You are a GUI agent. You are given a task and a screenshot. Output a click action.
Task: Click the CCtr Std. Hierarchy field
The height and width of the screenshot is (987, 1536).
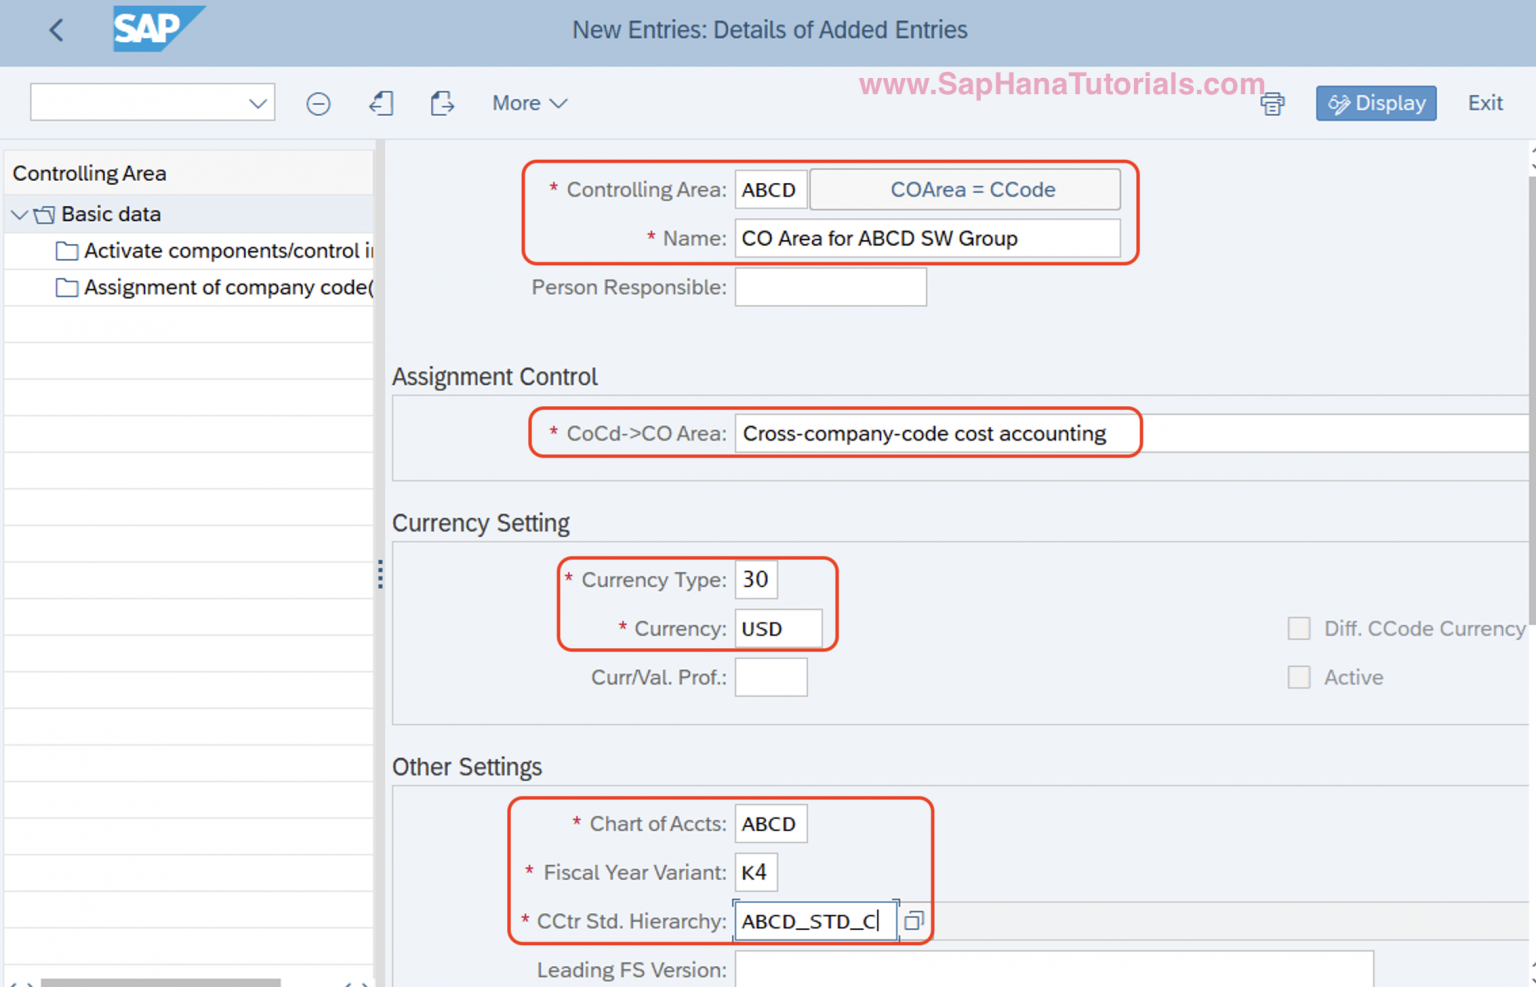click(816, 921)
